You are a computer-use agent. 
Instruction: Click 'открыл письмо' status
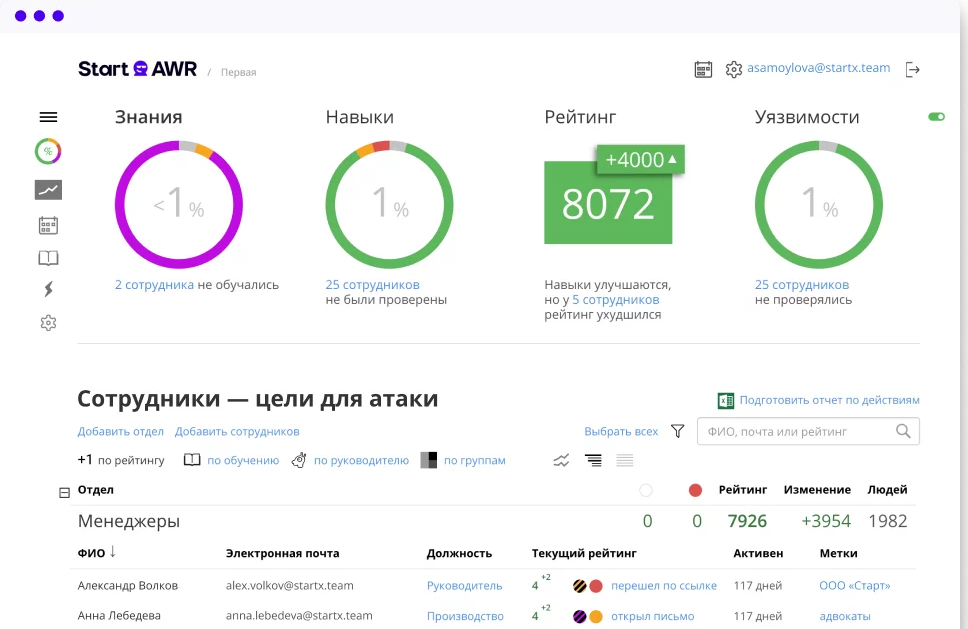[653, 616]
